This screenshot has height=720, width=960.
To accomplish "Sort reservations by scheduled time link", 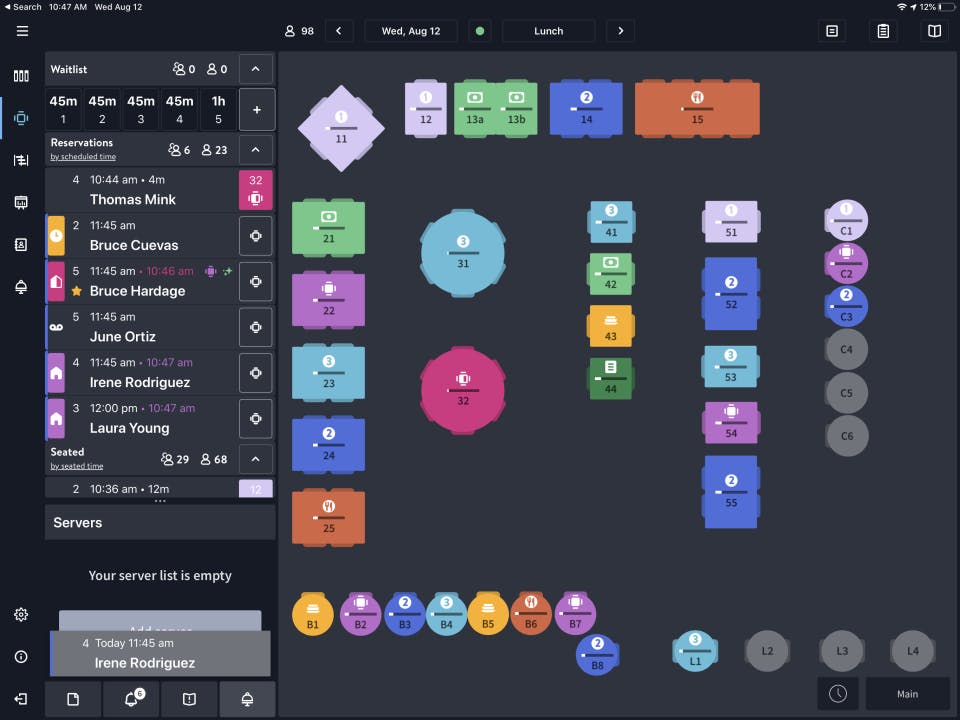I will pos(83,157).
